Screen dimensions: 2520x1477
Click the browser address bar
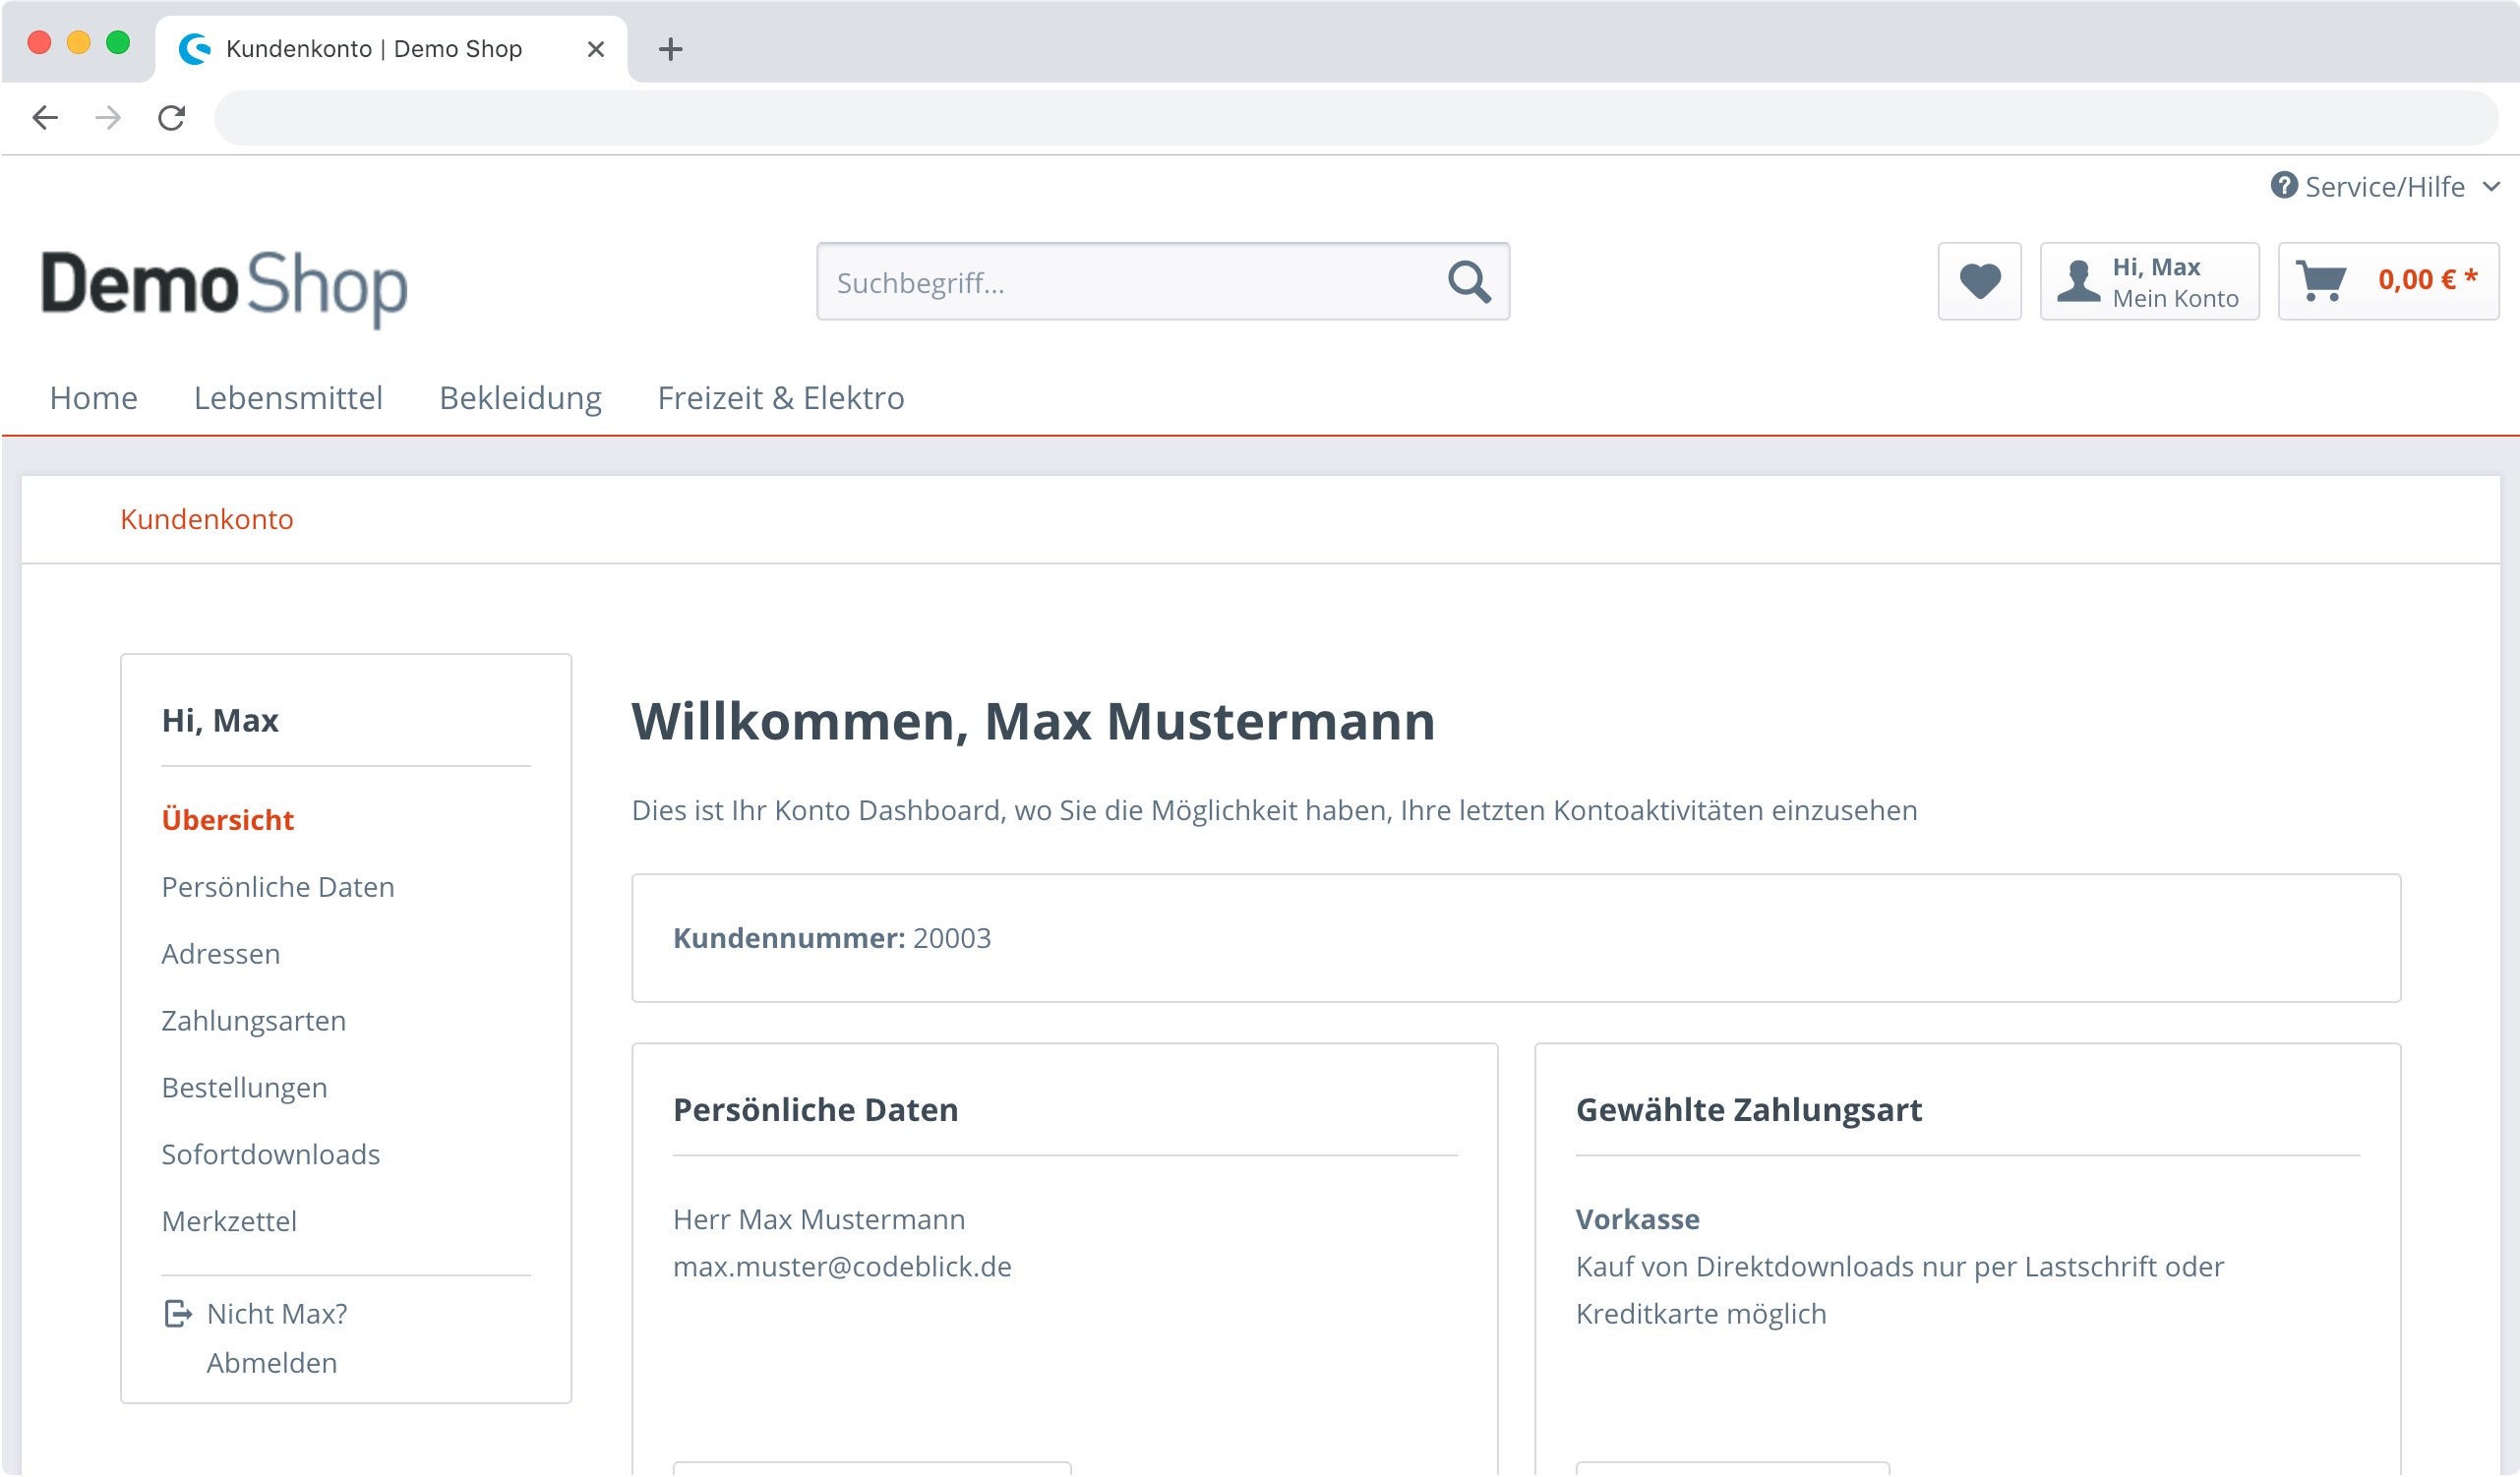point(1356,118)
